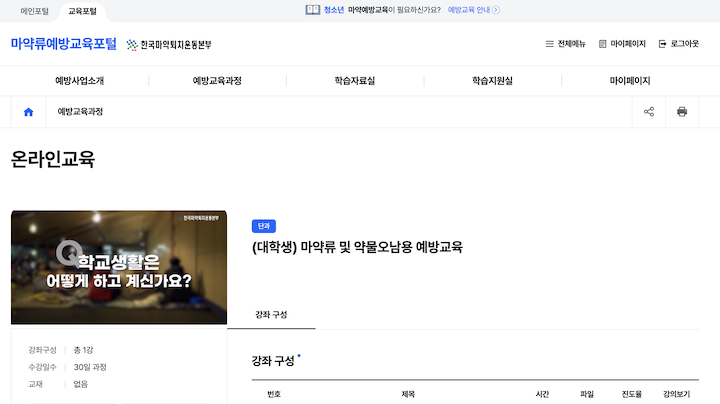This screenshot has height=404, width=720.
Task: Click 제목 column header
Action: tap(408, 394)
